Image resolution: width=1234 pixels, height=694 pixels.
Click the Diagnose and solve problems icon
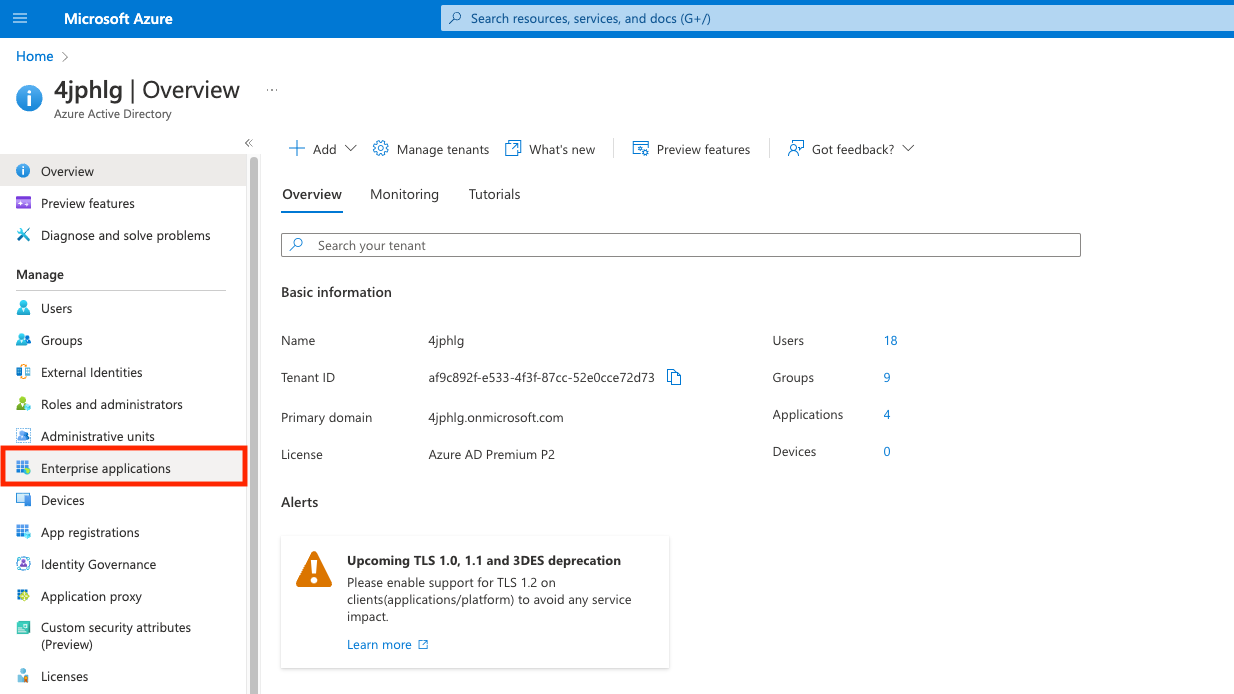(23, 235)
